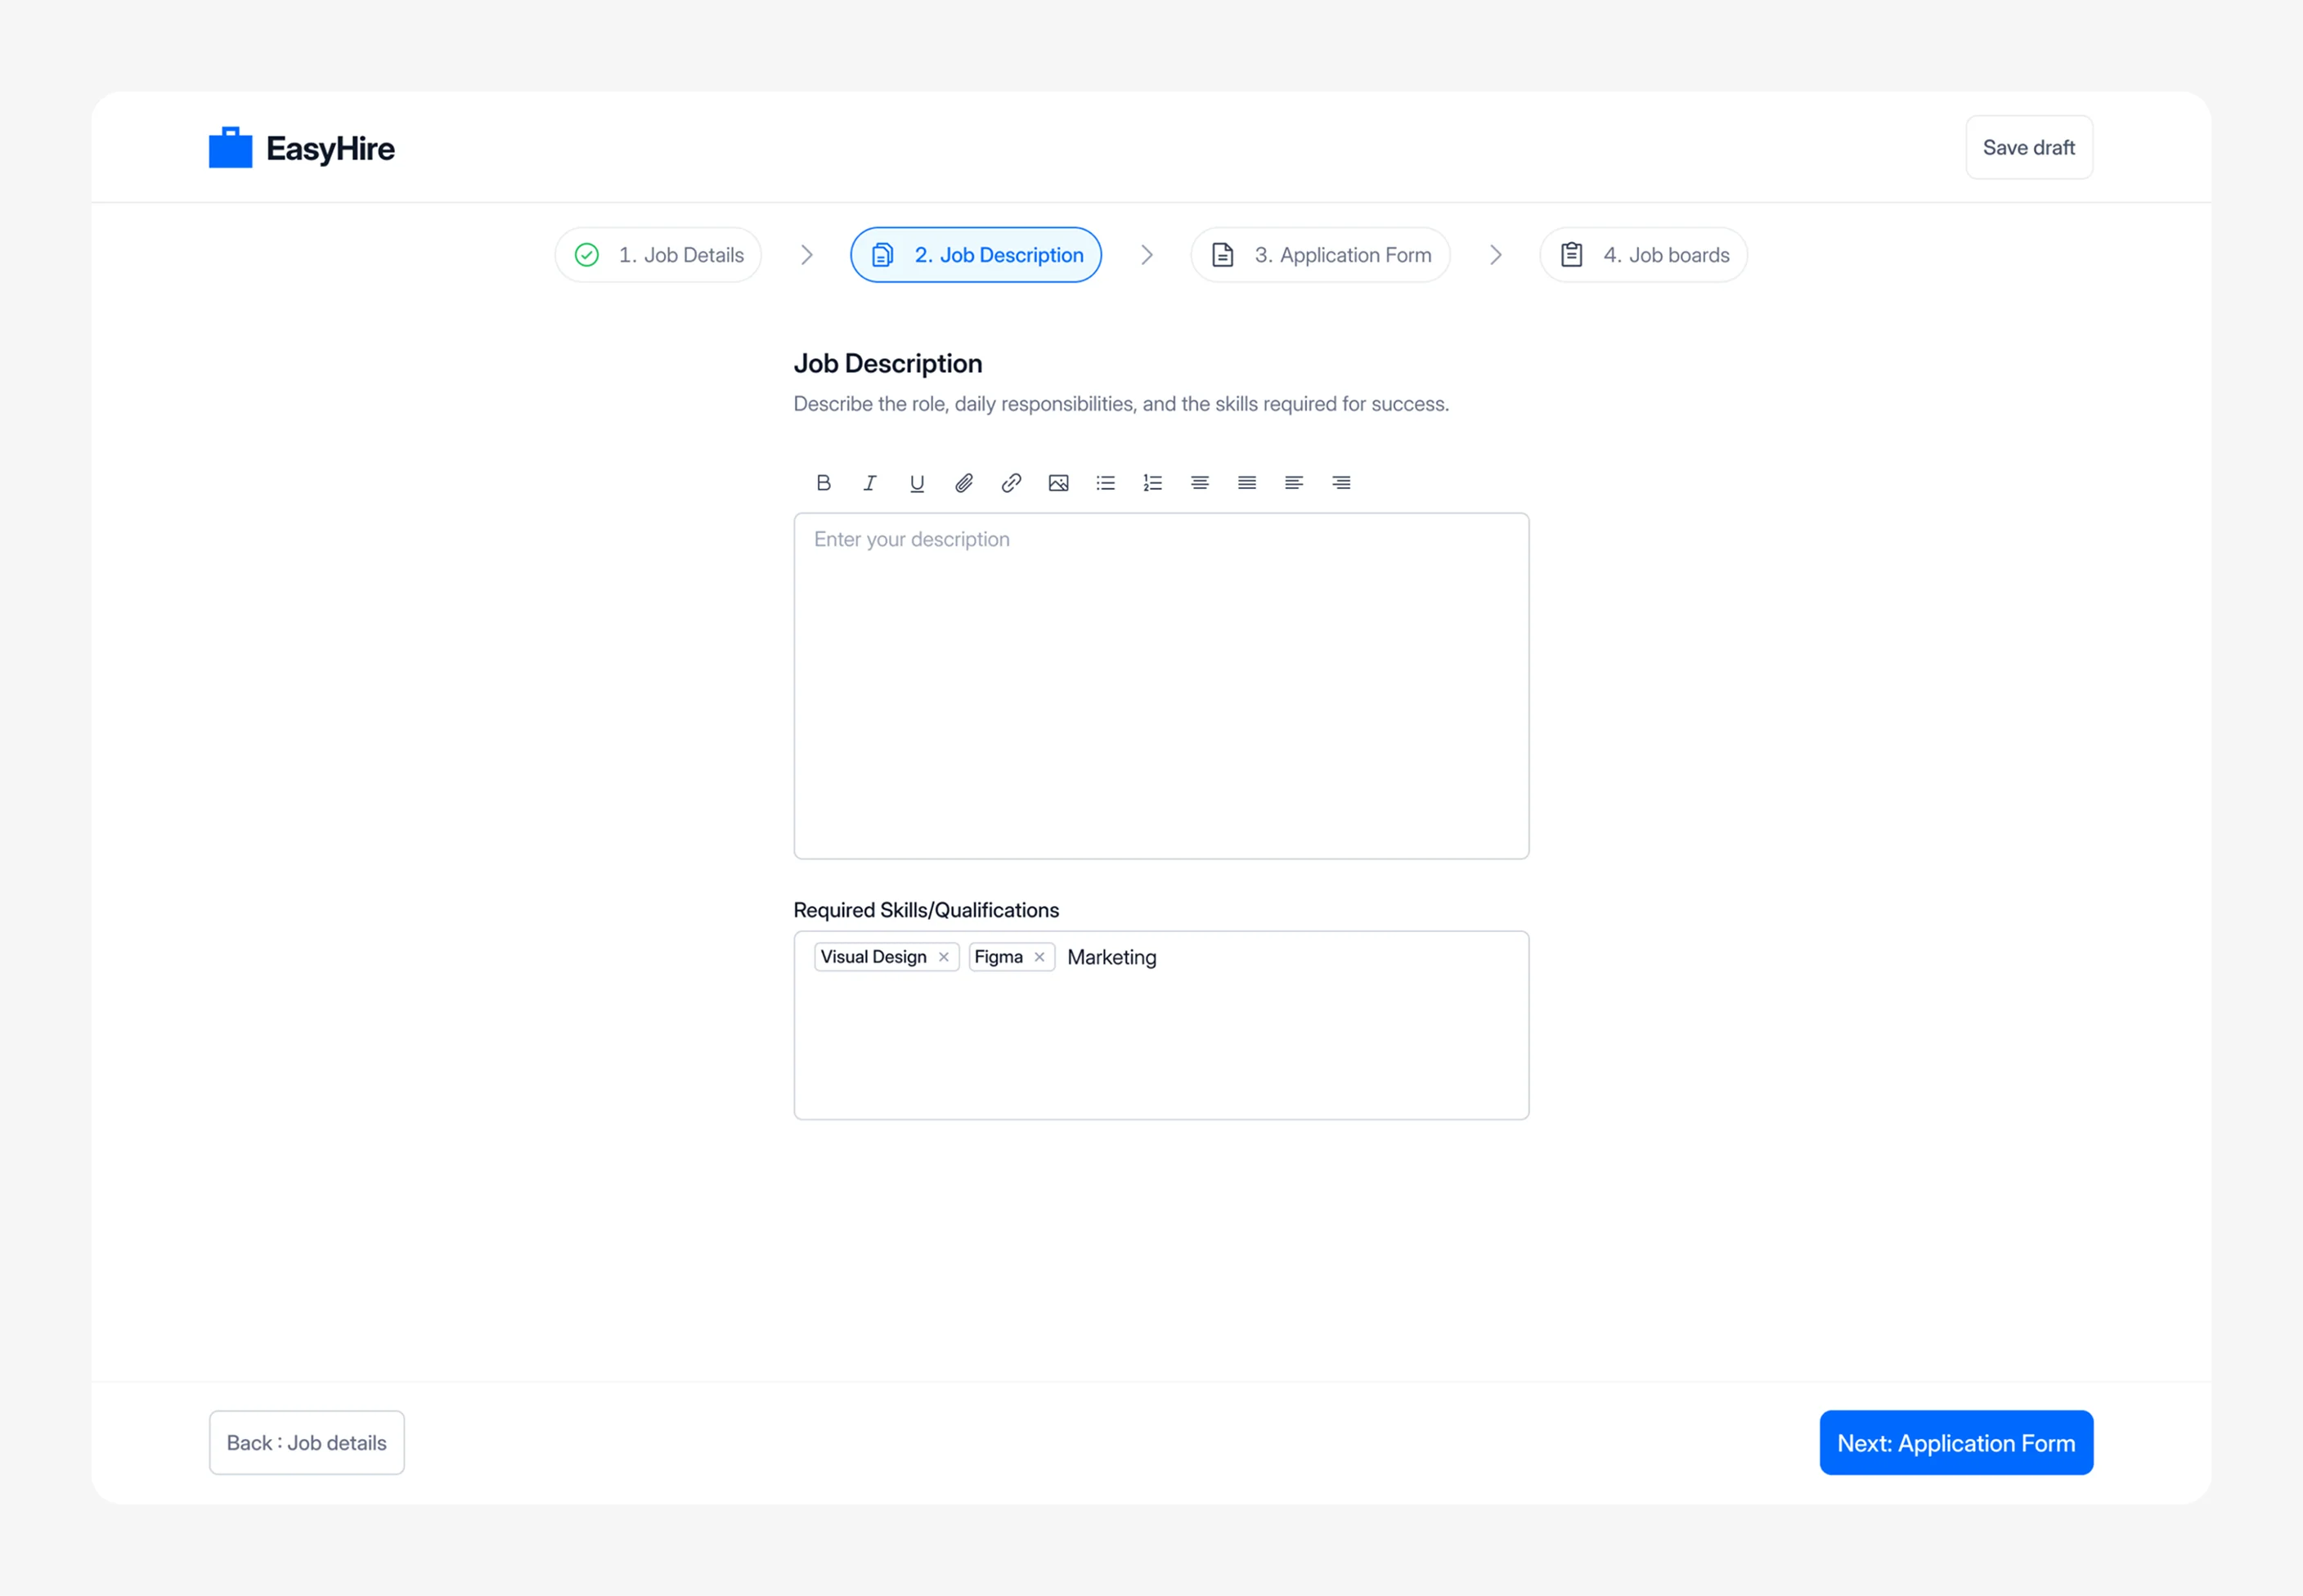
Task: Insert a hyperlink with the link icon
Action: click(x=1011, y=483)
